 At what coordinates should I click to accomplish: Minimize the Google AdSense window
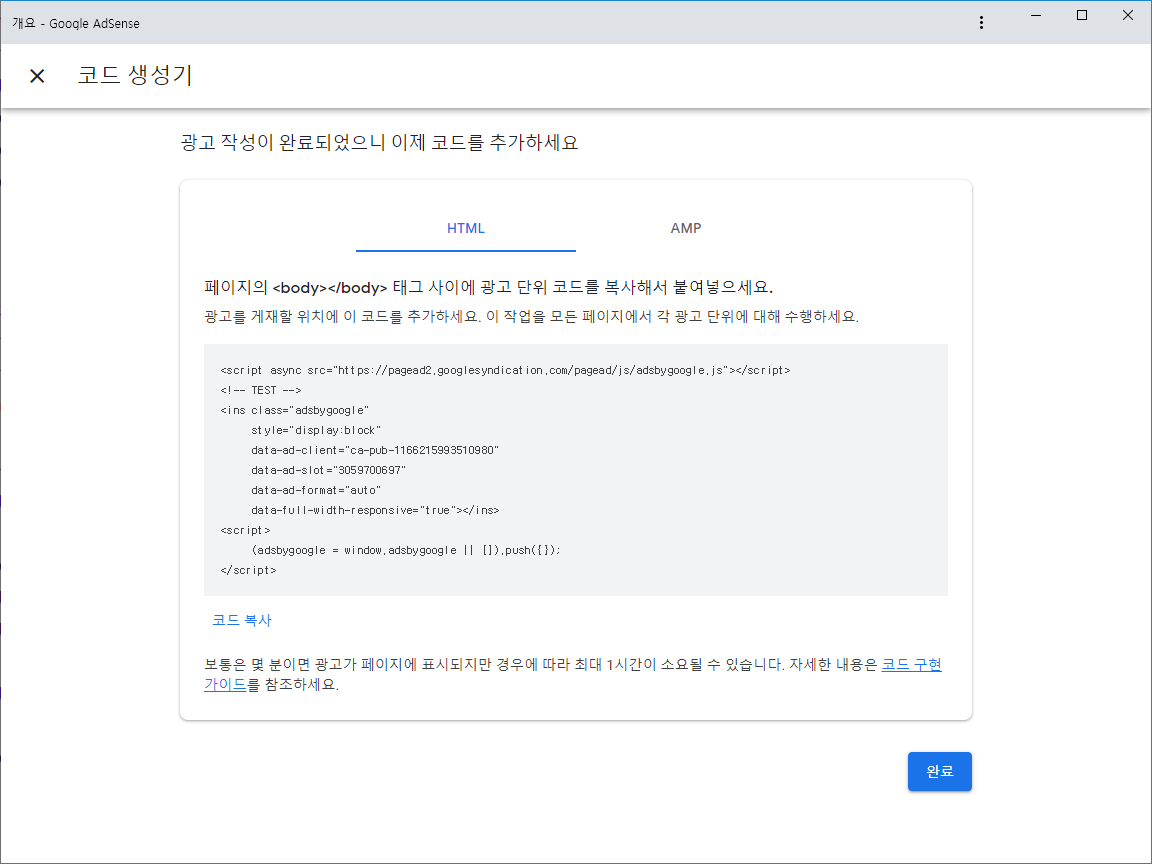pos(1036,15)
